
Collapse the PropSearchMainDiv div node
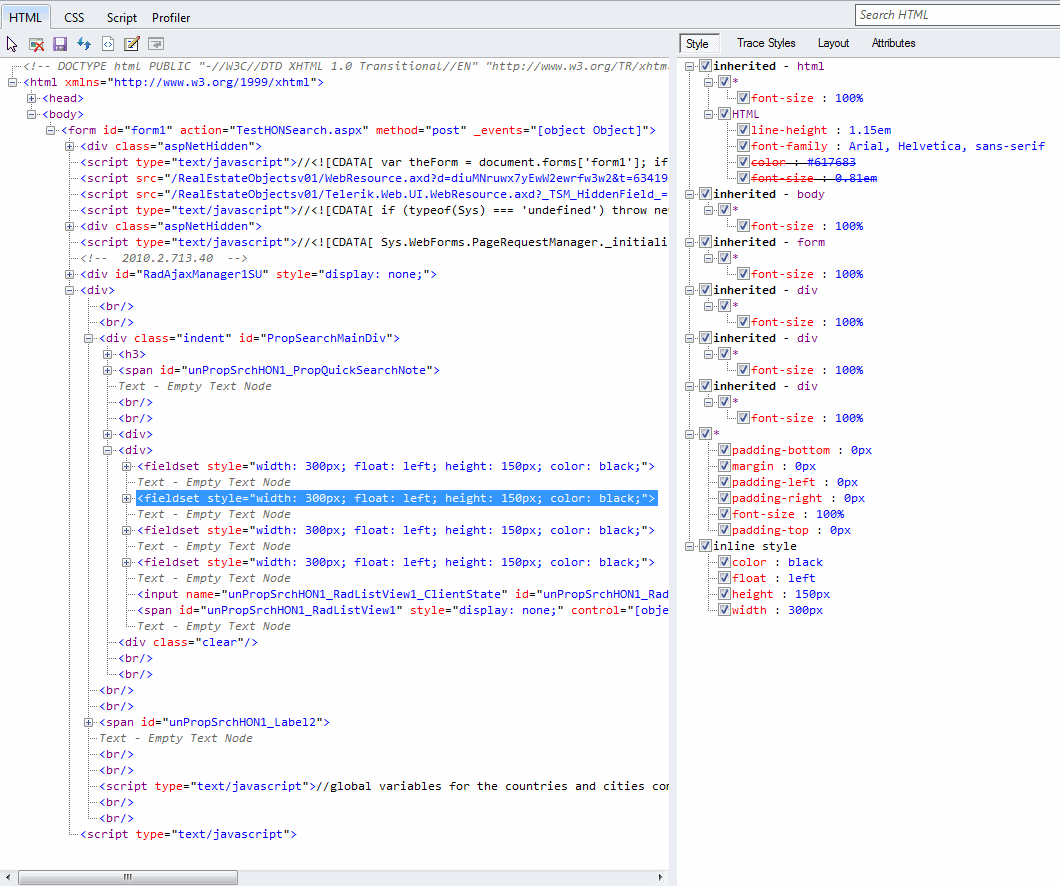coord(90,338)
